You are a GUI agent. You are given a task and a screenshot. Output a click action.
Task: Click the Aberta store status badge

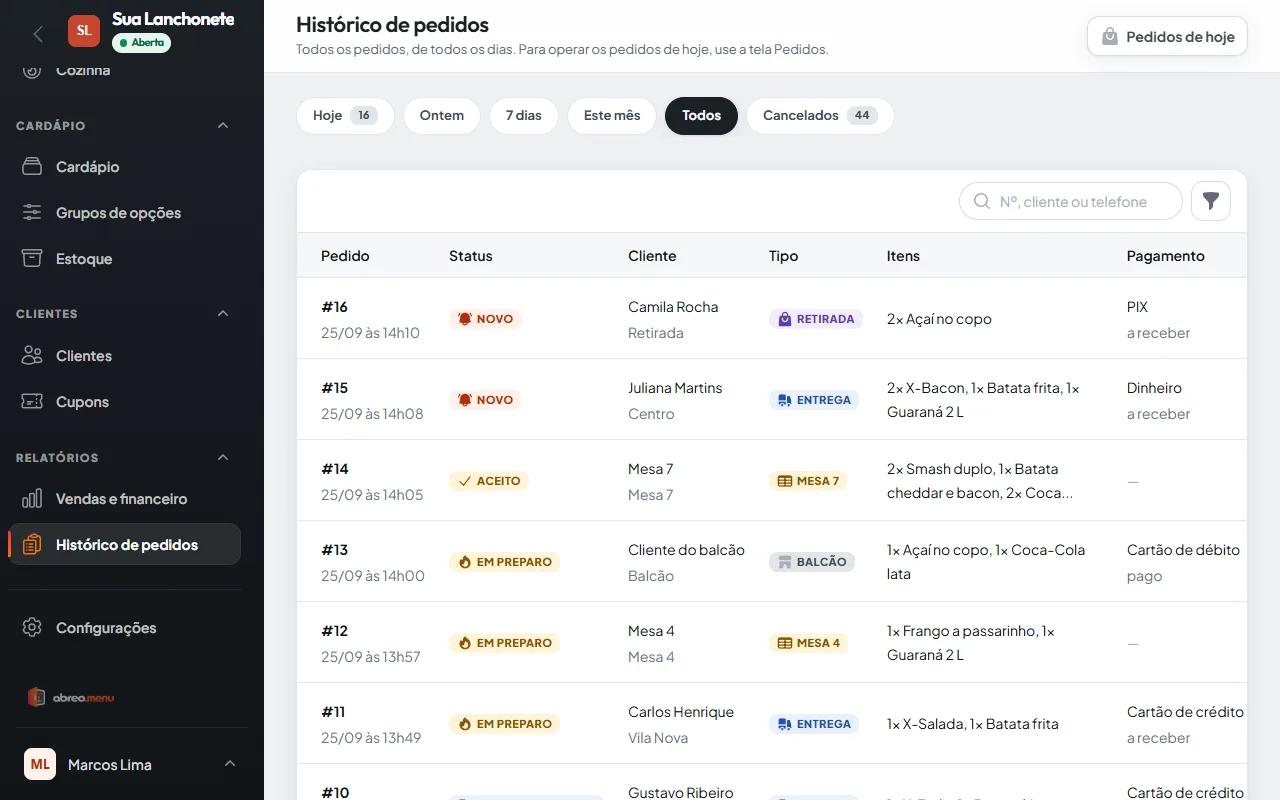[x=141, y=43]
